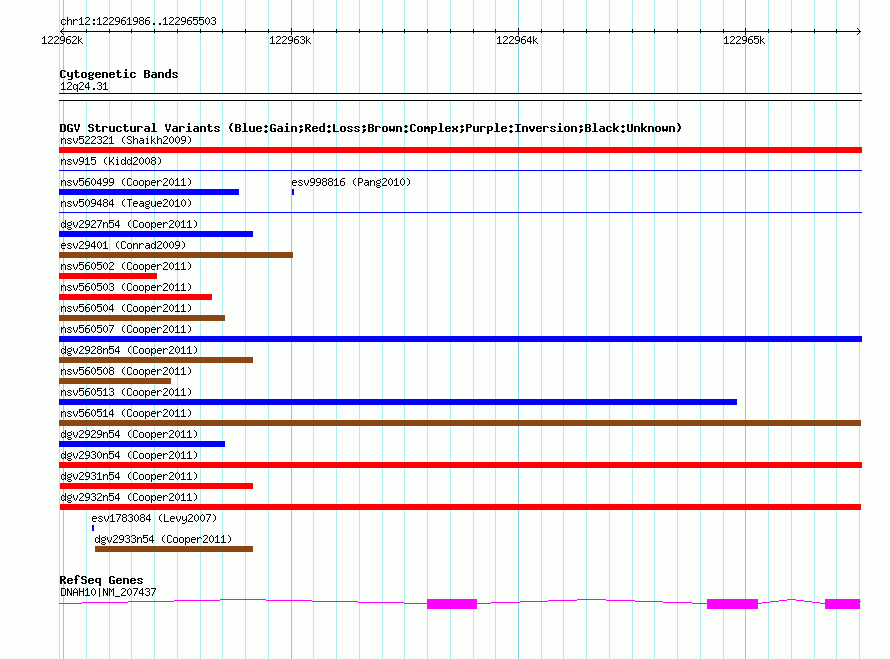The width and height of the screenshot is (890, 659).
Task: Click the 122962k ruler label
Action: click(62, 40)
